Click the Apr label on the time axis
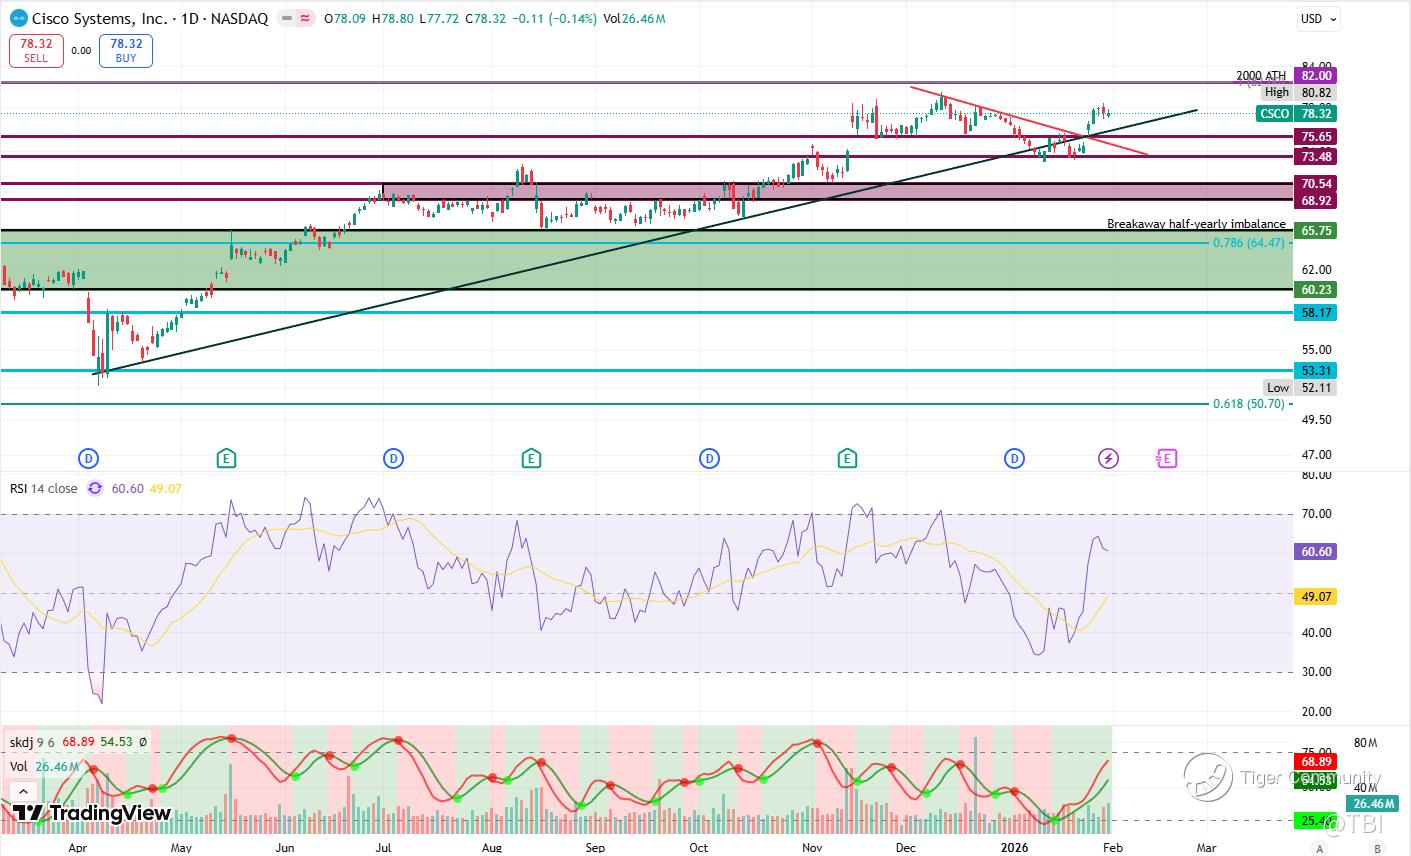This screenshot has width=1411, height=856. (x=77, y=848)
